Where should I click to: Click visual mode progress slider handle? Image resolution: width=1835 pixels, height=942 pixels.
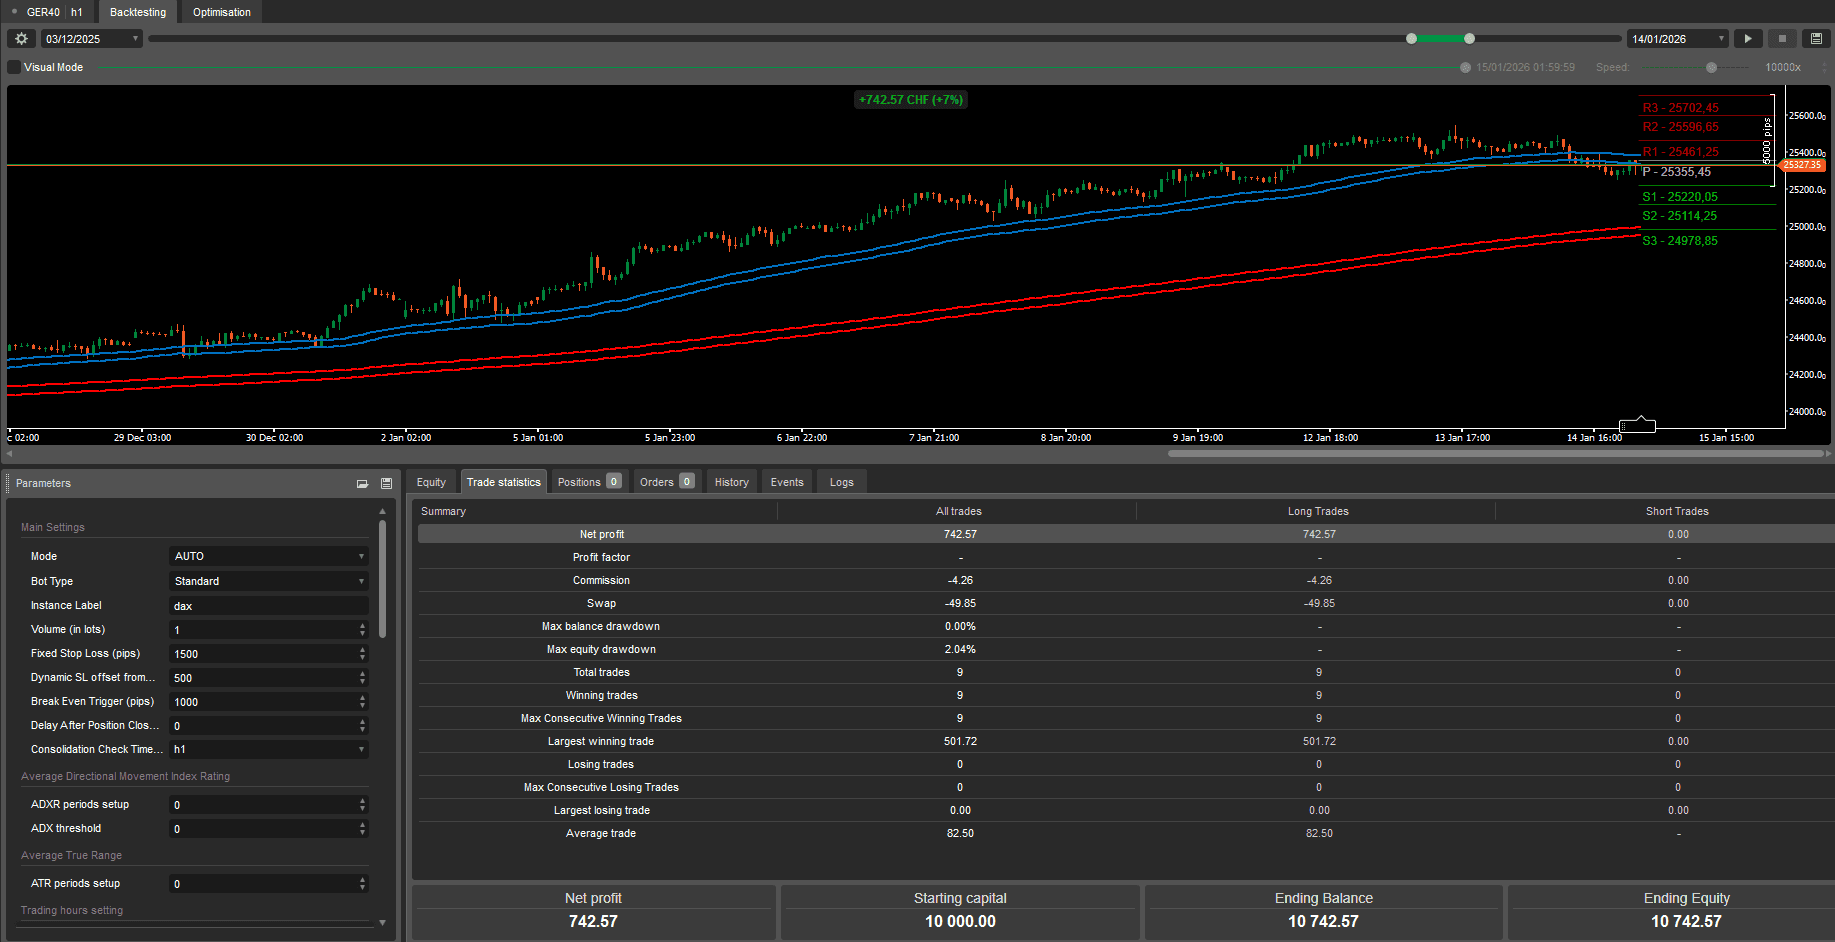pyautogui.click(x=1465, y=67)
